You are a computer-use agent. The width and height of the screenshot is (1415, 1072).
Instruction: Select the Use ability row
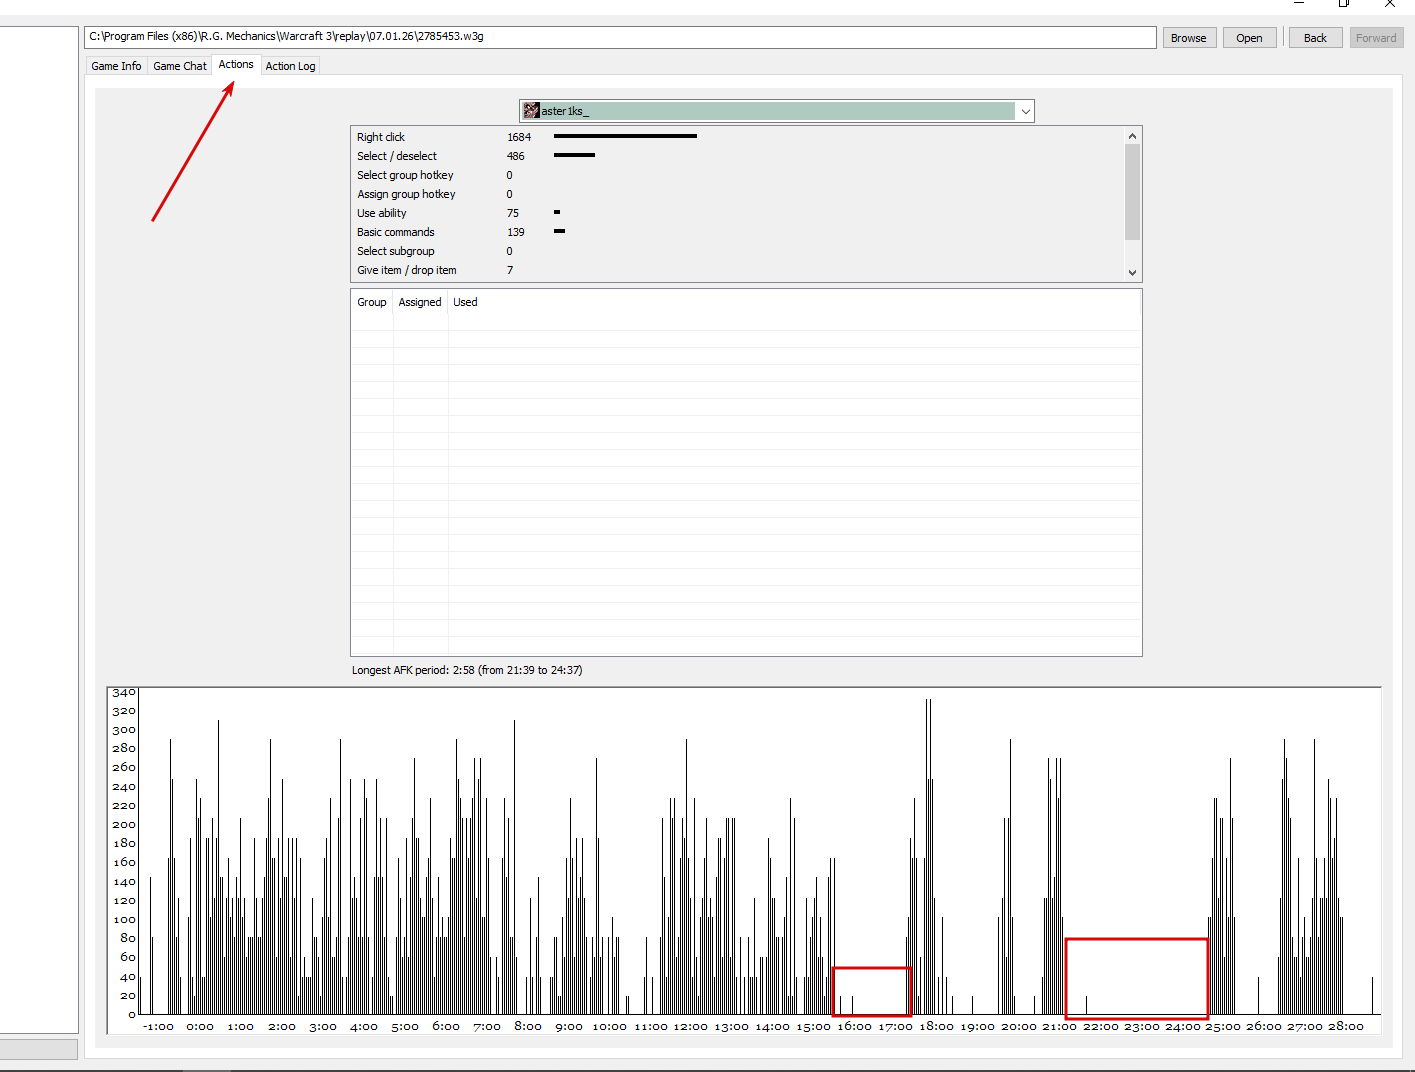click(x=738, y=213)
